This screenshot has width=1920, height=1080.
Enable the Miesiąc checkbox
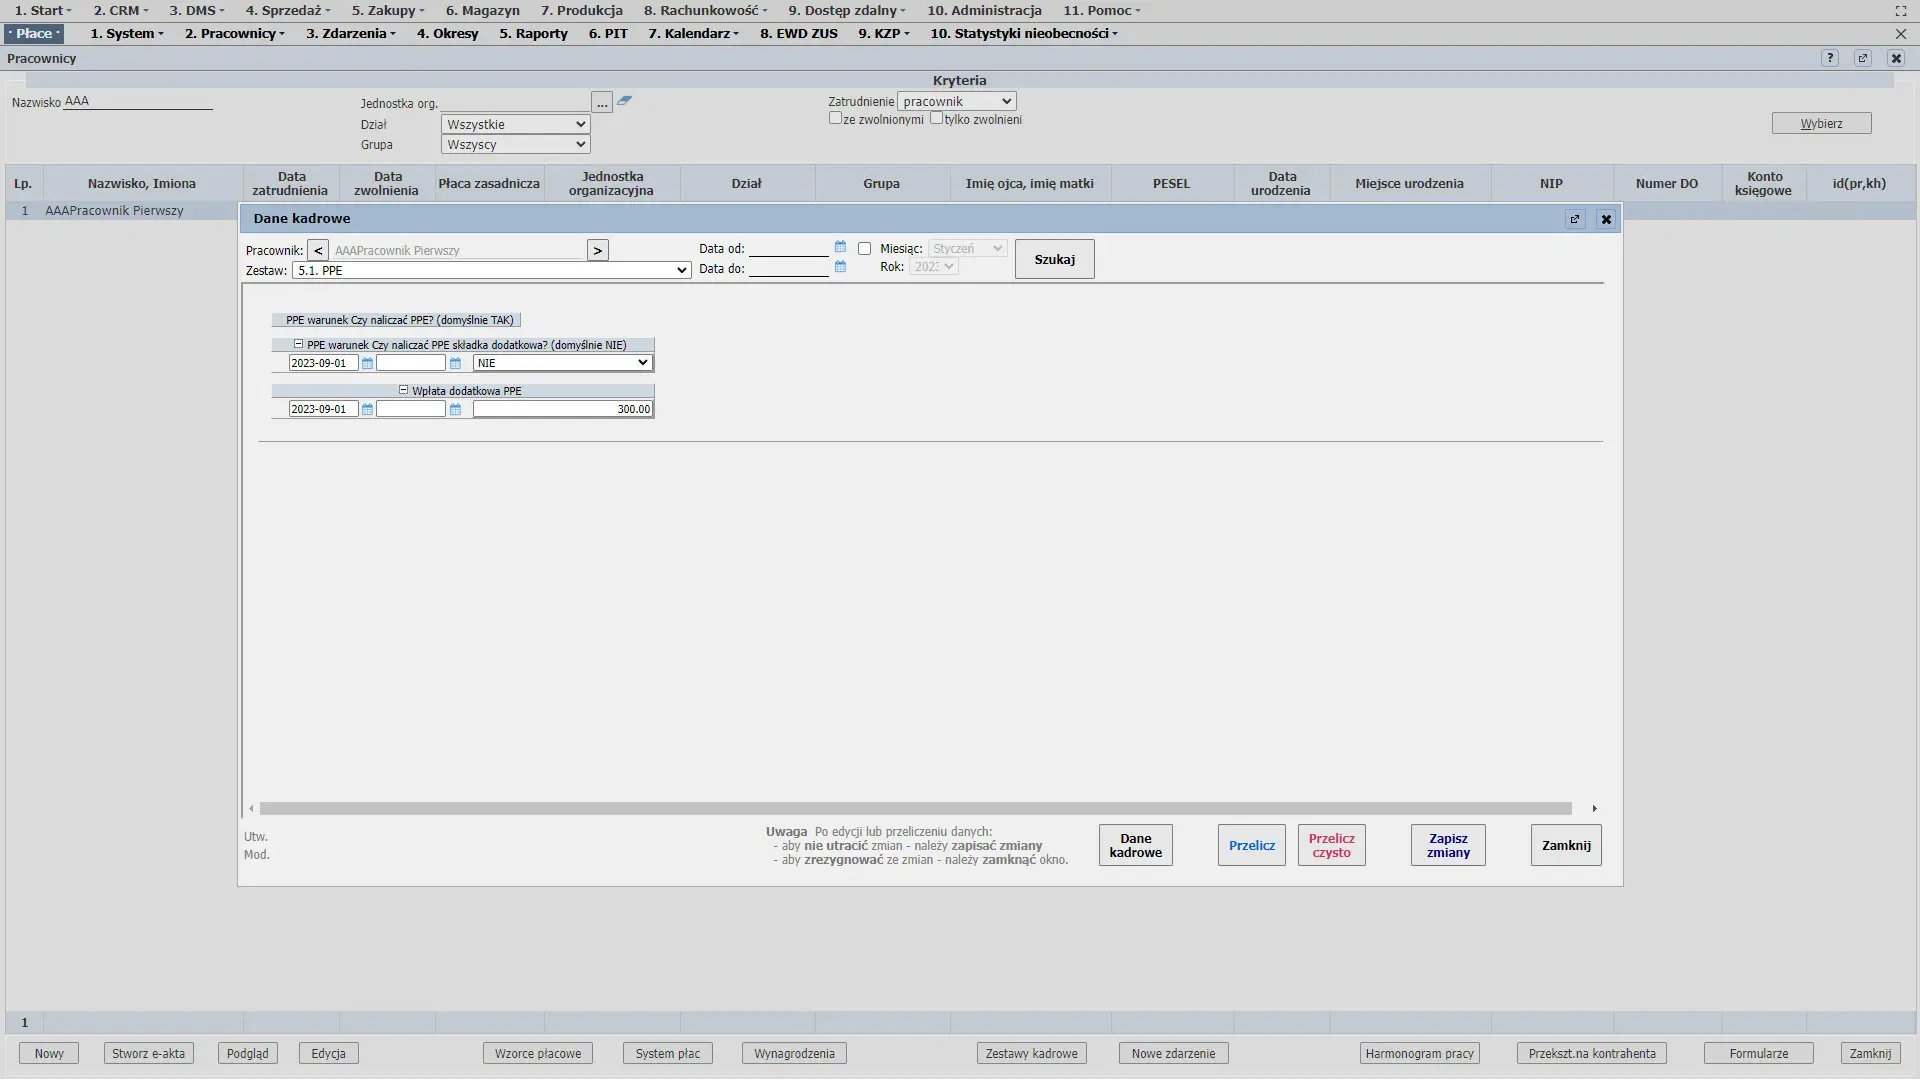864,249
